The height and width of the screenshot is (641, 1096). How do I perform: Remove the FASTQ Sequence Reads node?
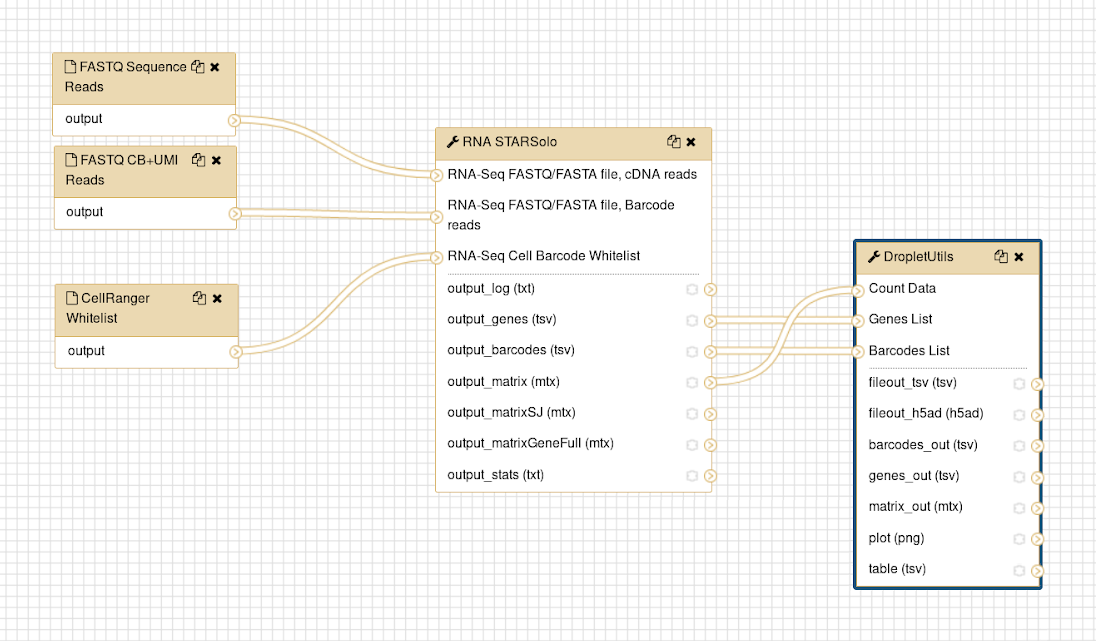[x=215, y=67]
